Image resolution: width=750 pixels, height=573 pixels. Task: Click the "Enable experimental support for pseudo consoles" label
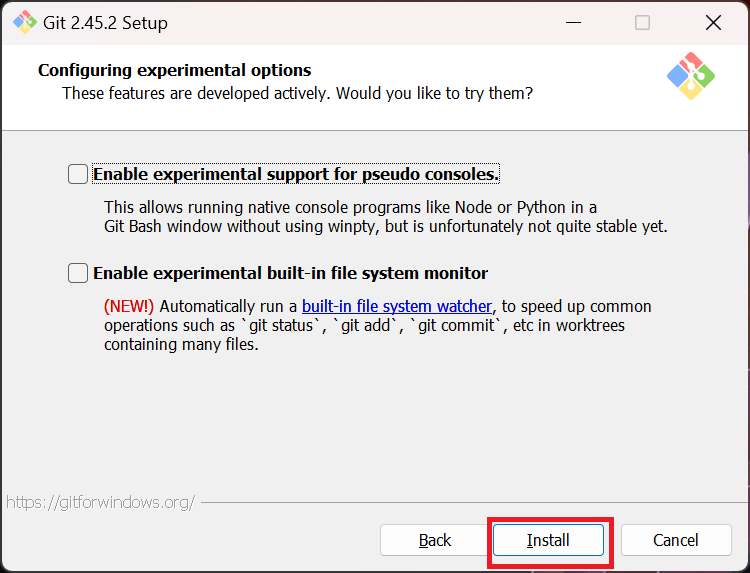(x=295, y=174)
